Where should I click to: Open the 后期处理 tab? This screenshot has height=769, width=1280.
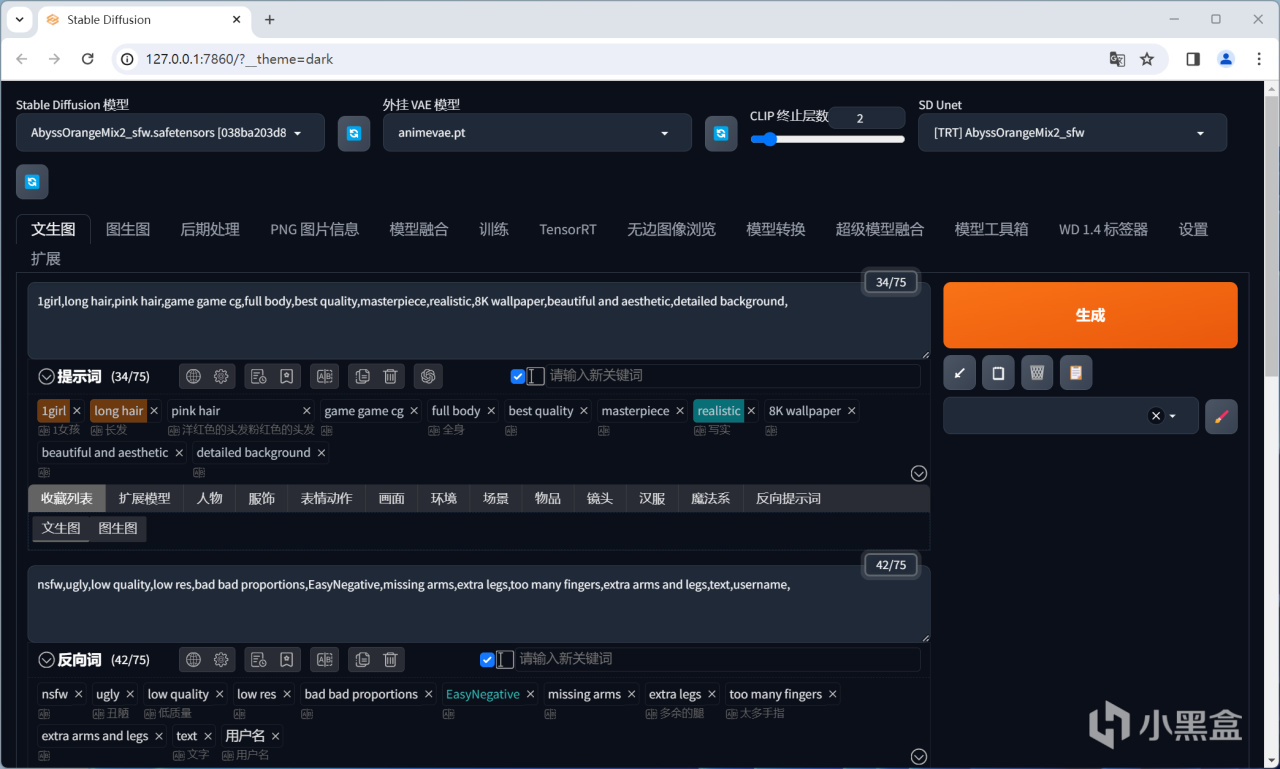point(210,229)
